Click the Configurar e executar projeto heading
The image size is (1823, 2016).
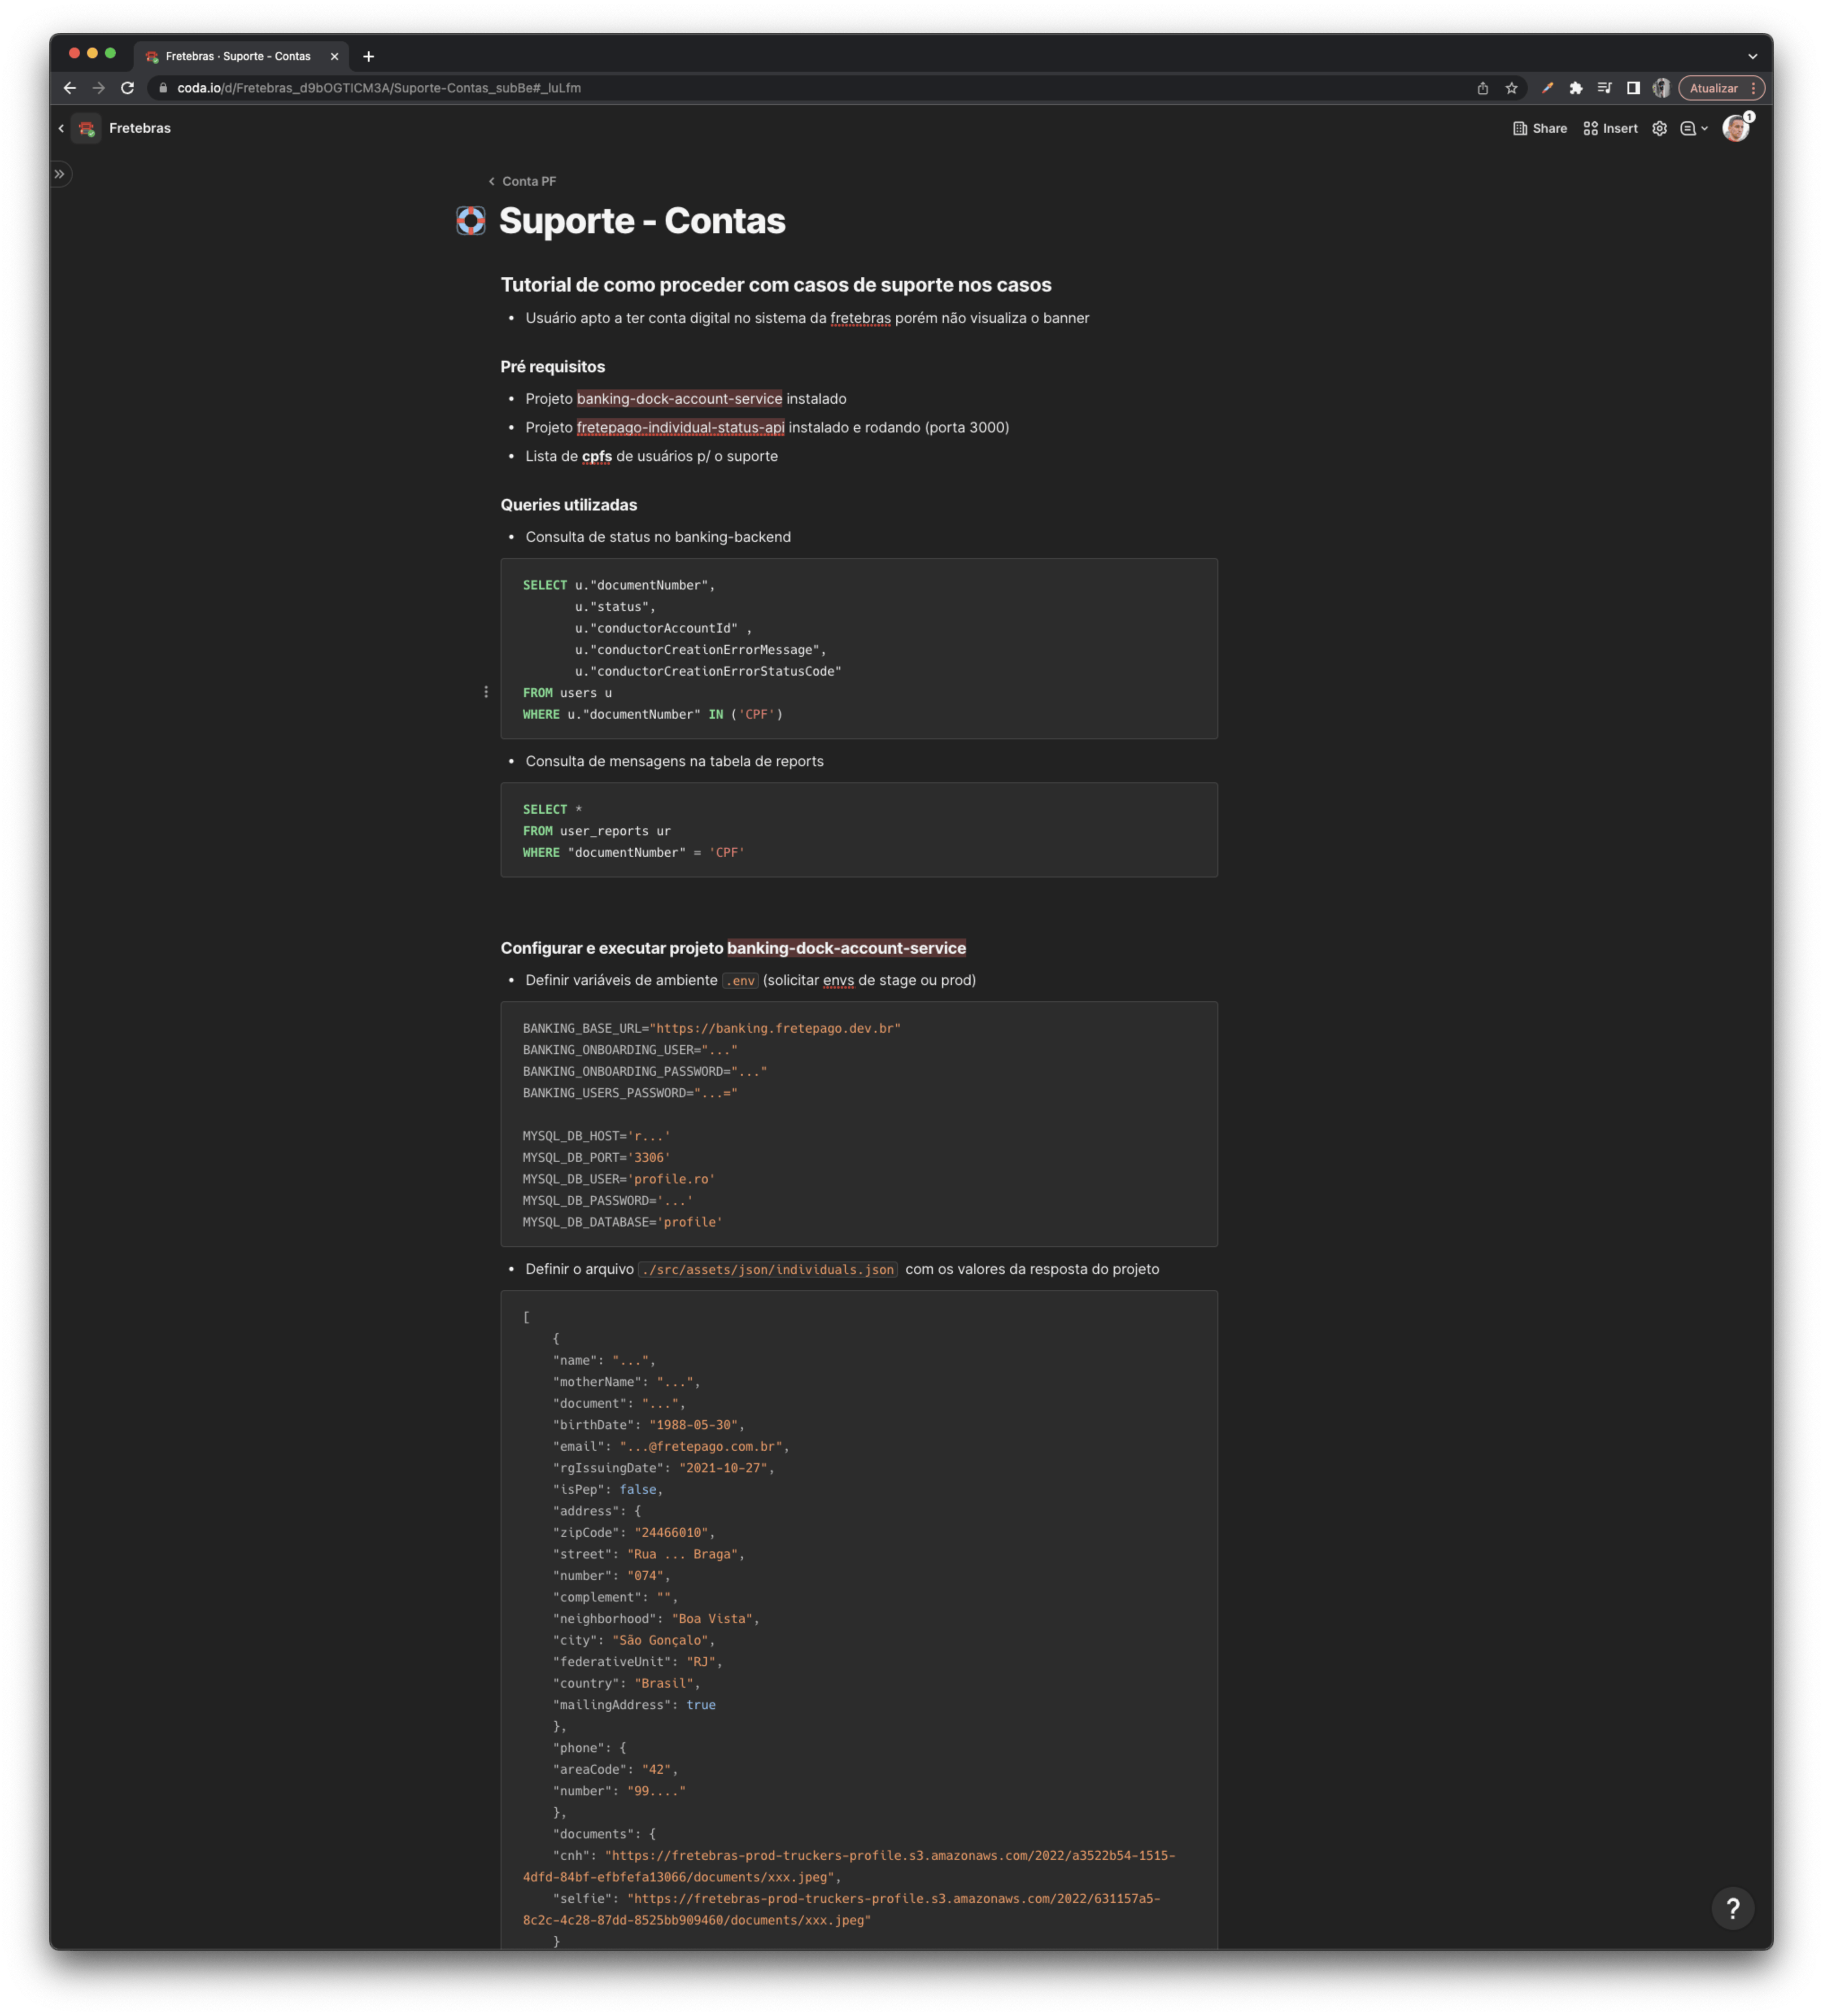[733, 948]
